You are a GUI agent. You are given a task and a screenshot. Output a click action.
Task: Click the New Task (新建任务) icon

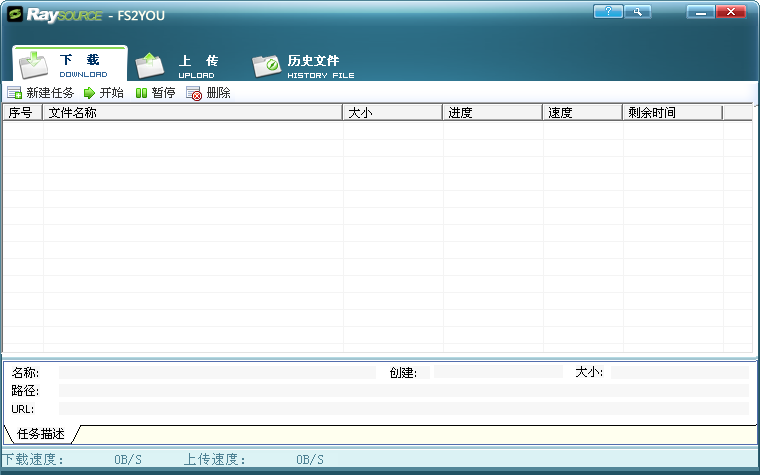click(14, 93)
